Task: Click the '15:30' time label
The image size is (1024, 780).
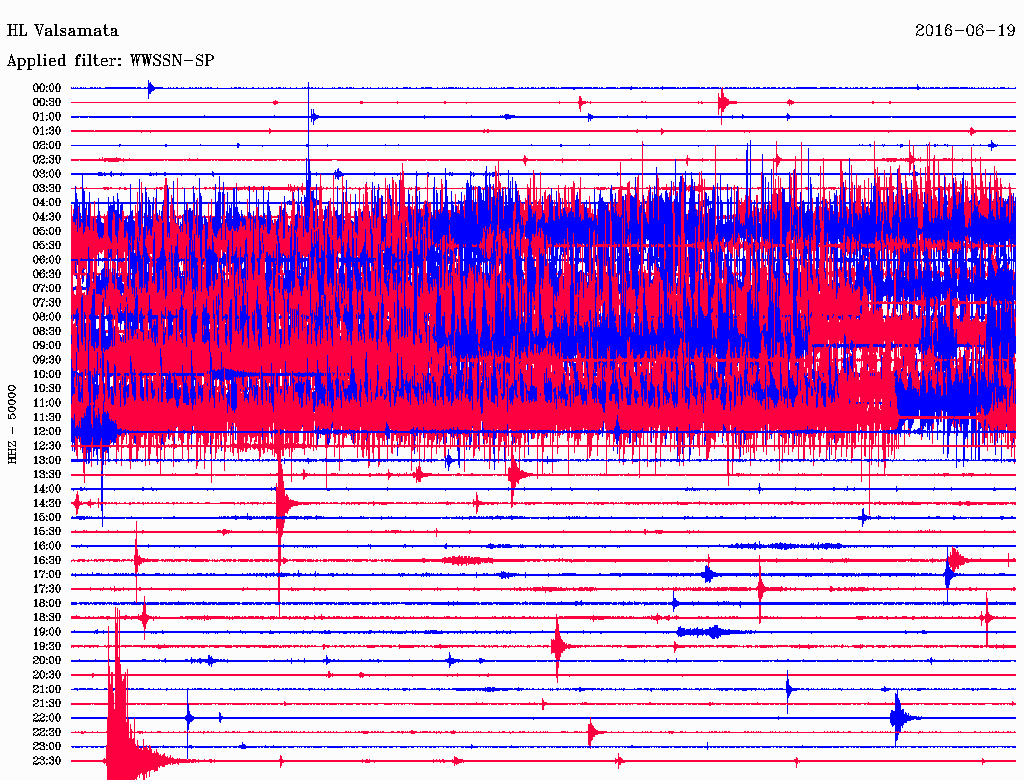Action: click(x=47, y=532)
